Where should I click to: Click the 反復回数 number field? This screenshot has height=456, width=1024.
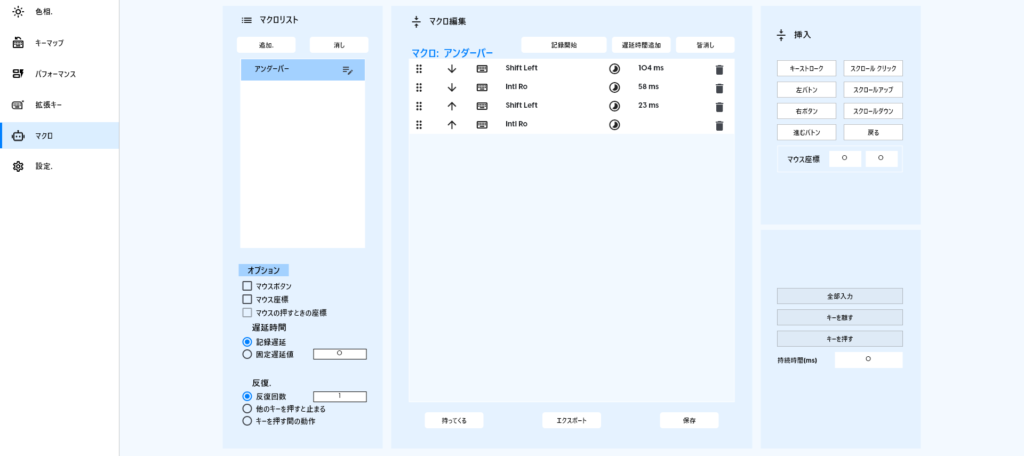340,397
